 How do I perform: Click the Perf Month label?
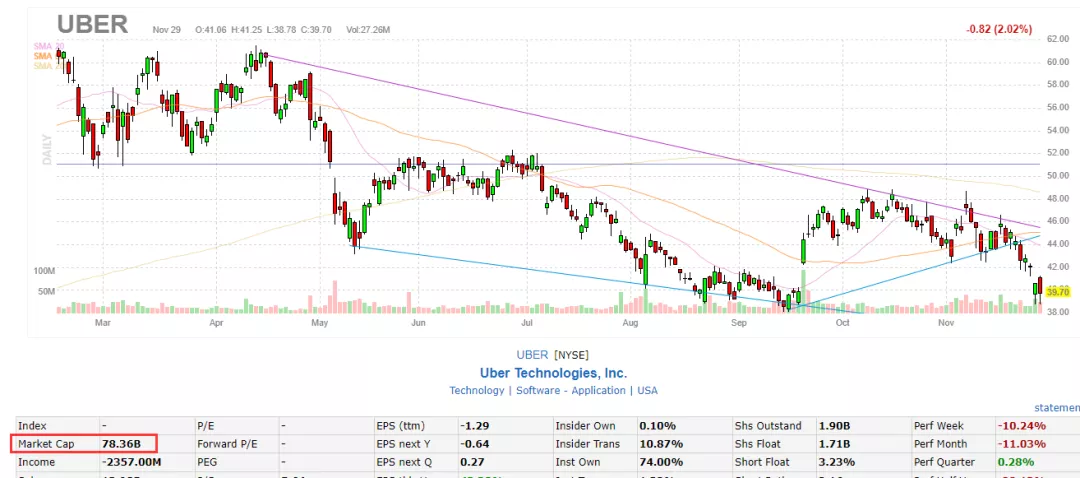[940, 444]
